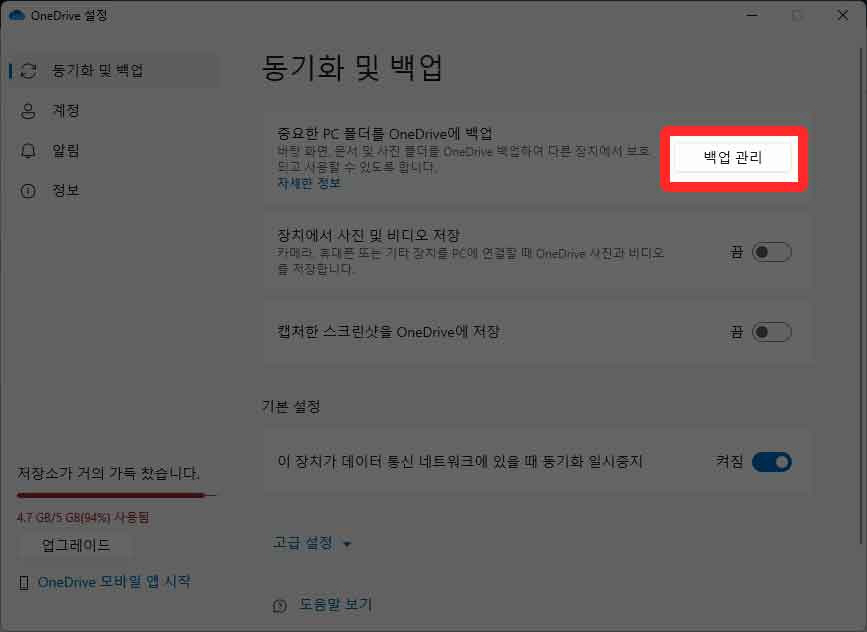The height and width of the screenshot is (632, 867).
Task: Click the vertical scrollbar on right
Action: pos(860,296)
